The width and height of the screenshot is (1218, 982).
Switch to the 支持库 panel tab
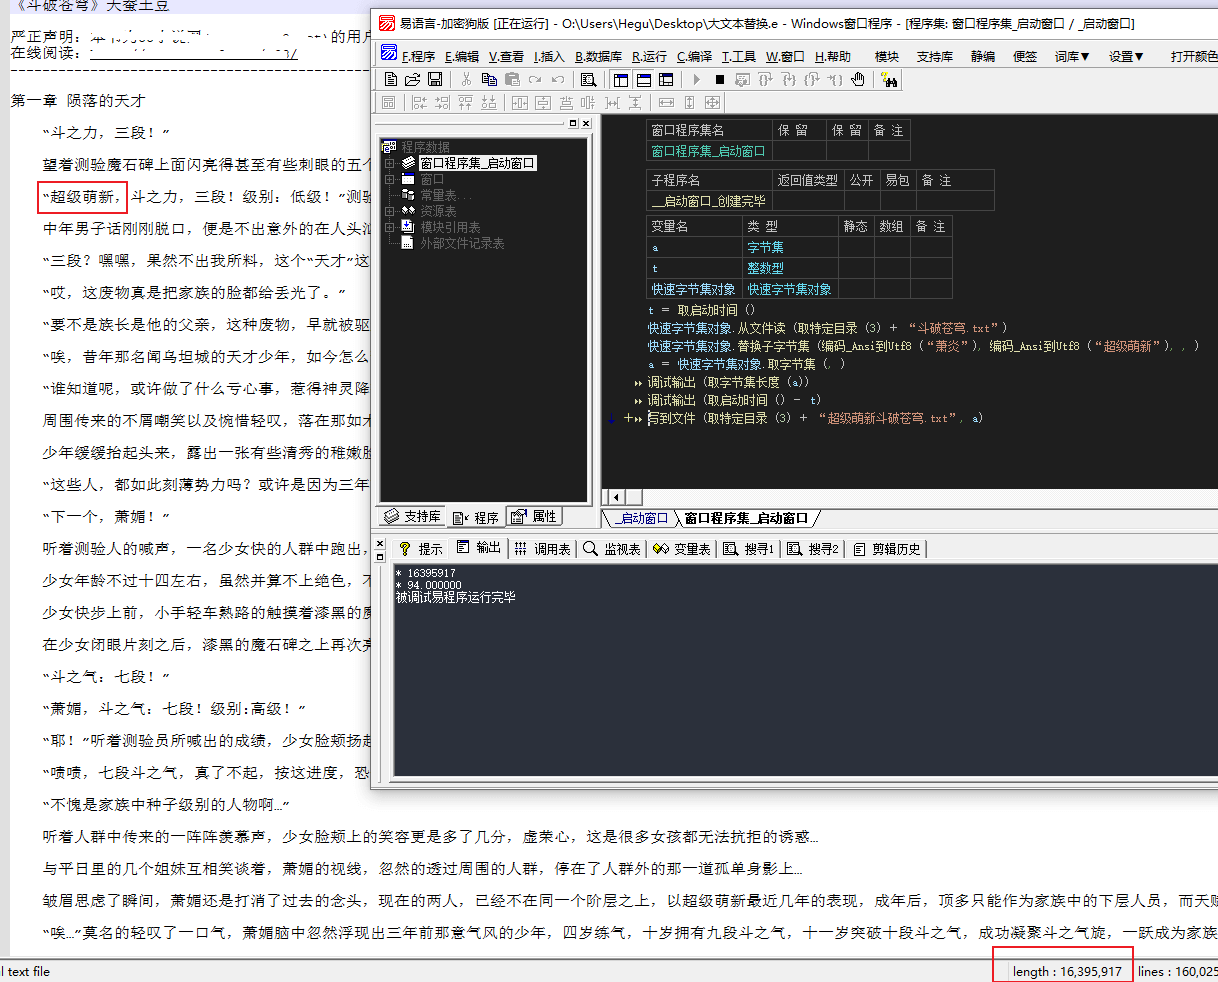click(x=412, y=517)
